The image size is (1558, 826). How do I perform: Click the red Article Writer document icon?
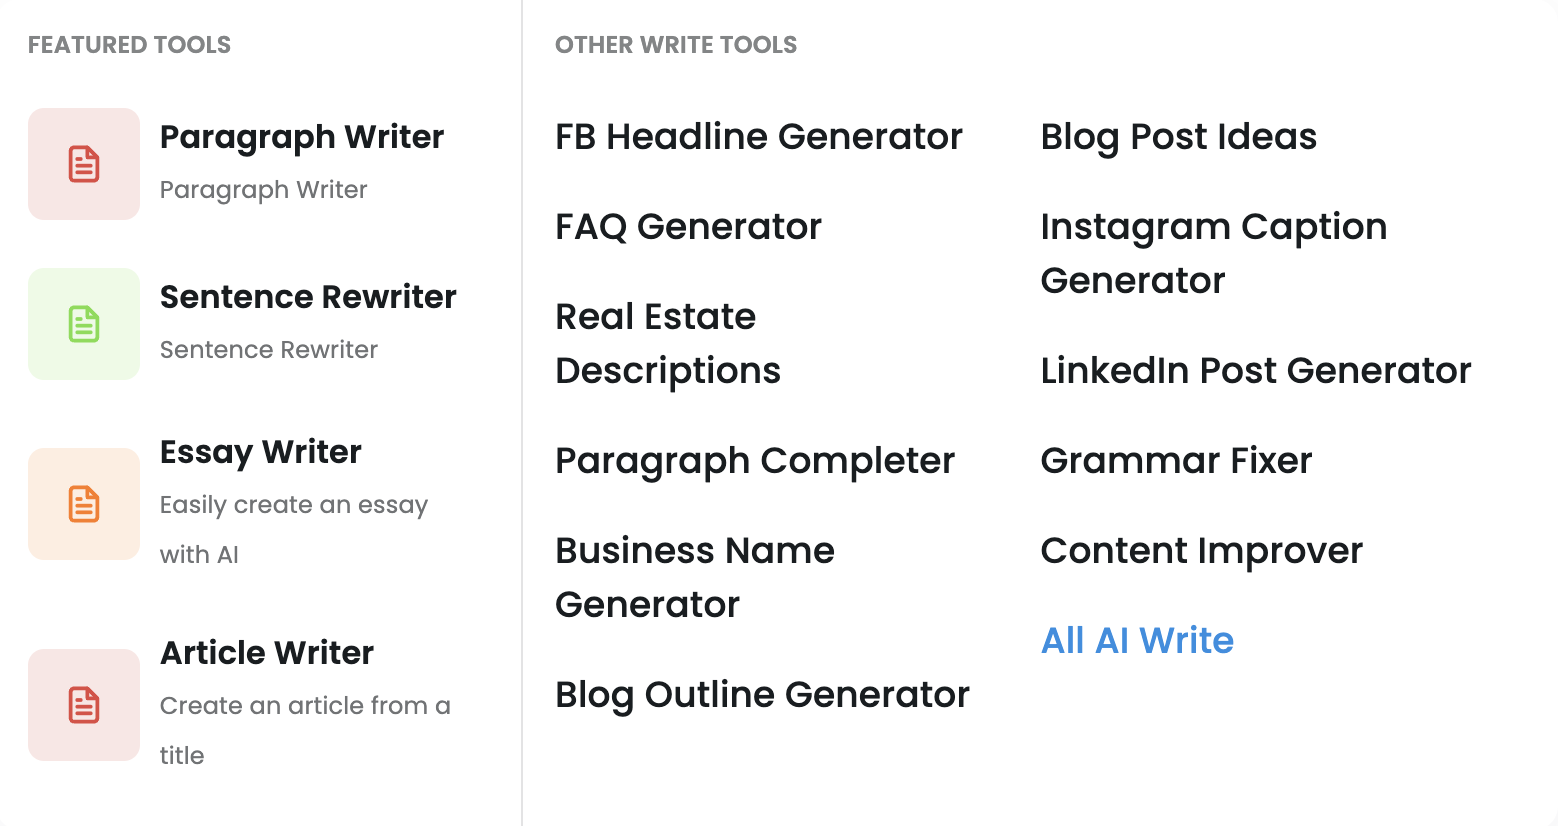tap(84, 705)
